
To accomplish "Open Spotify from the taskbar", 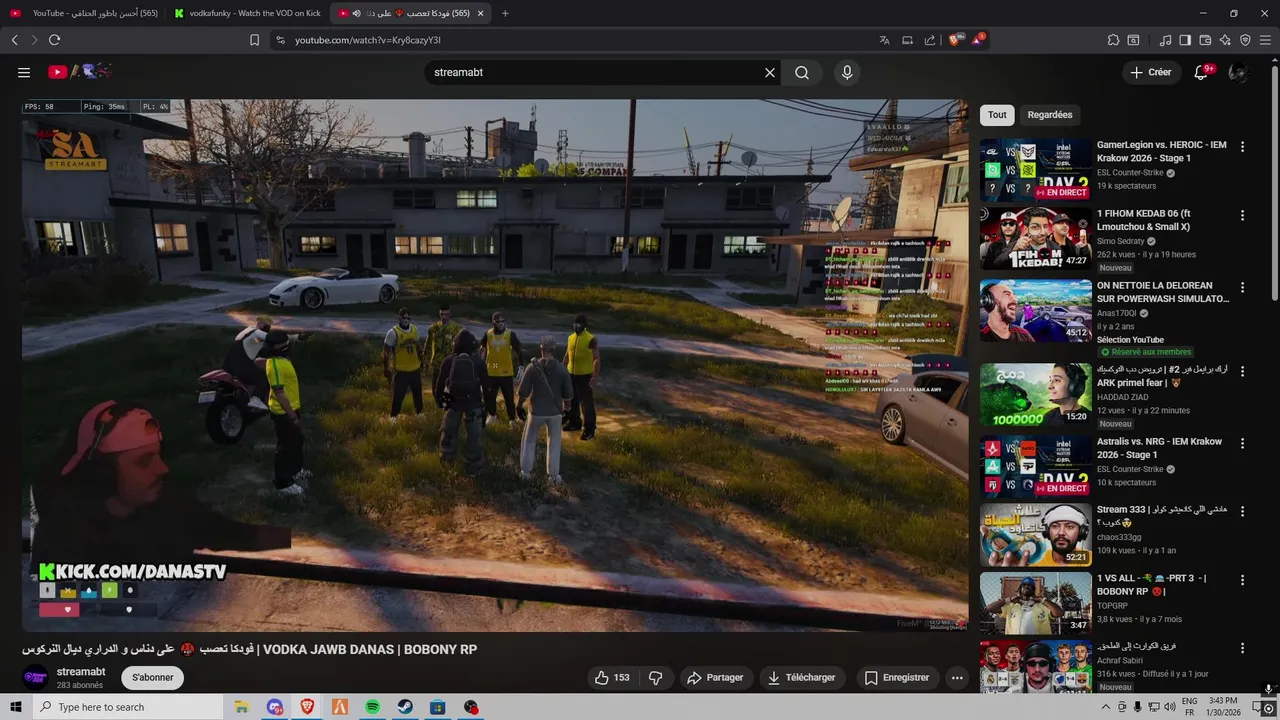I will (372, 707).
